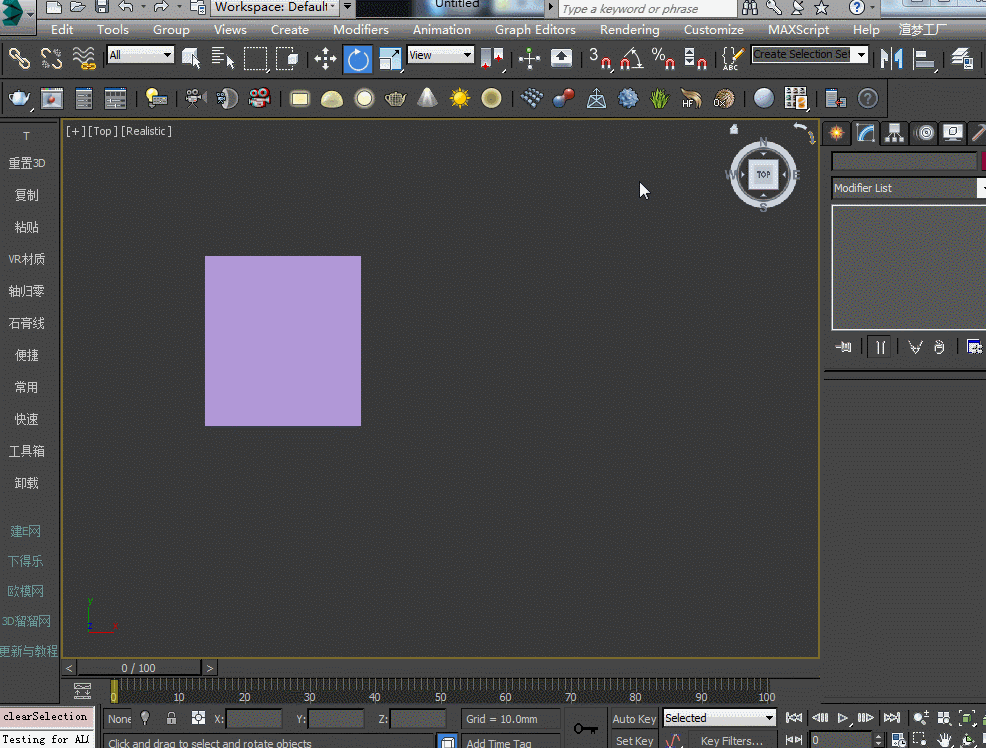Select the Select and Move tool

(x=325, y=58)
